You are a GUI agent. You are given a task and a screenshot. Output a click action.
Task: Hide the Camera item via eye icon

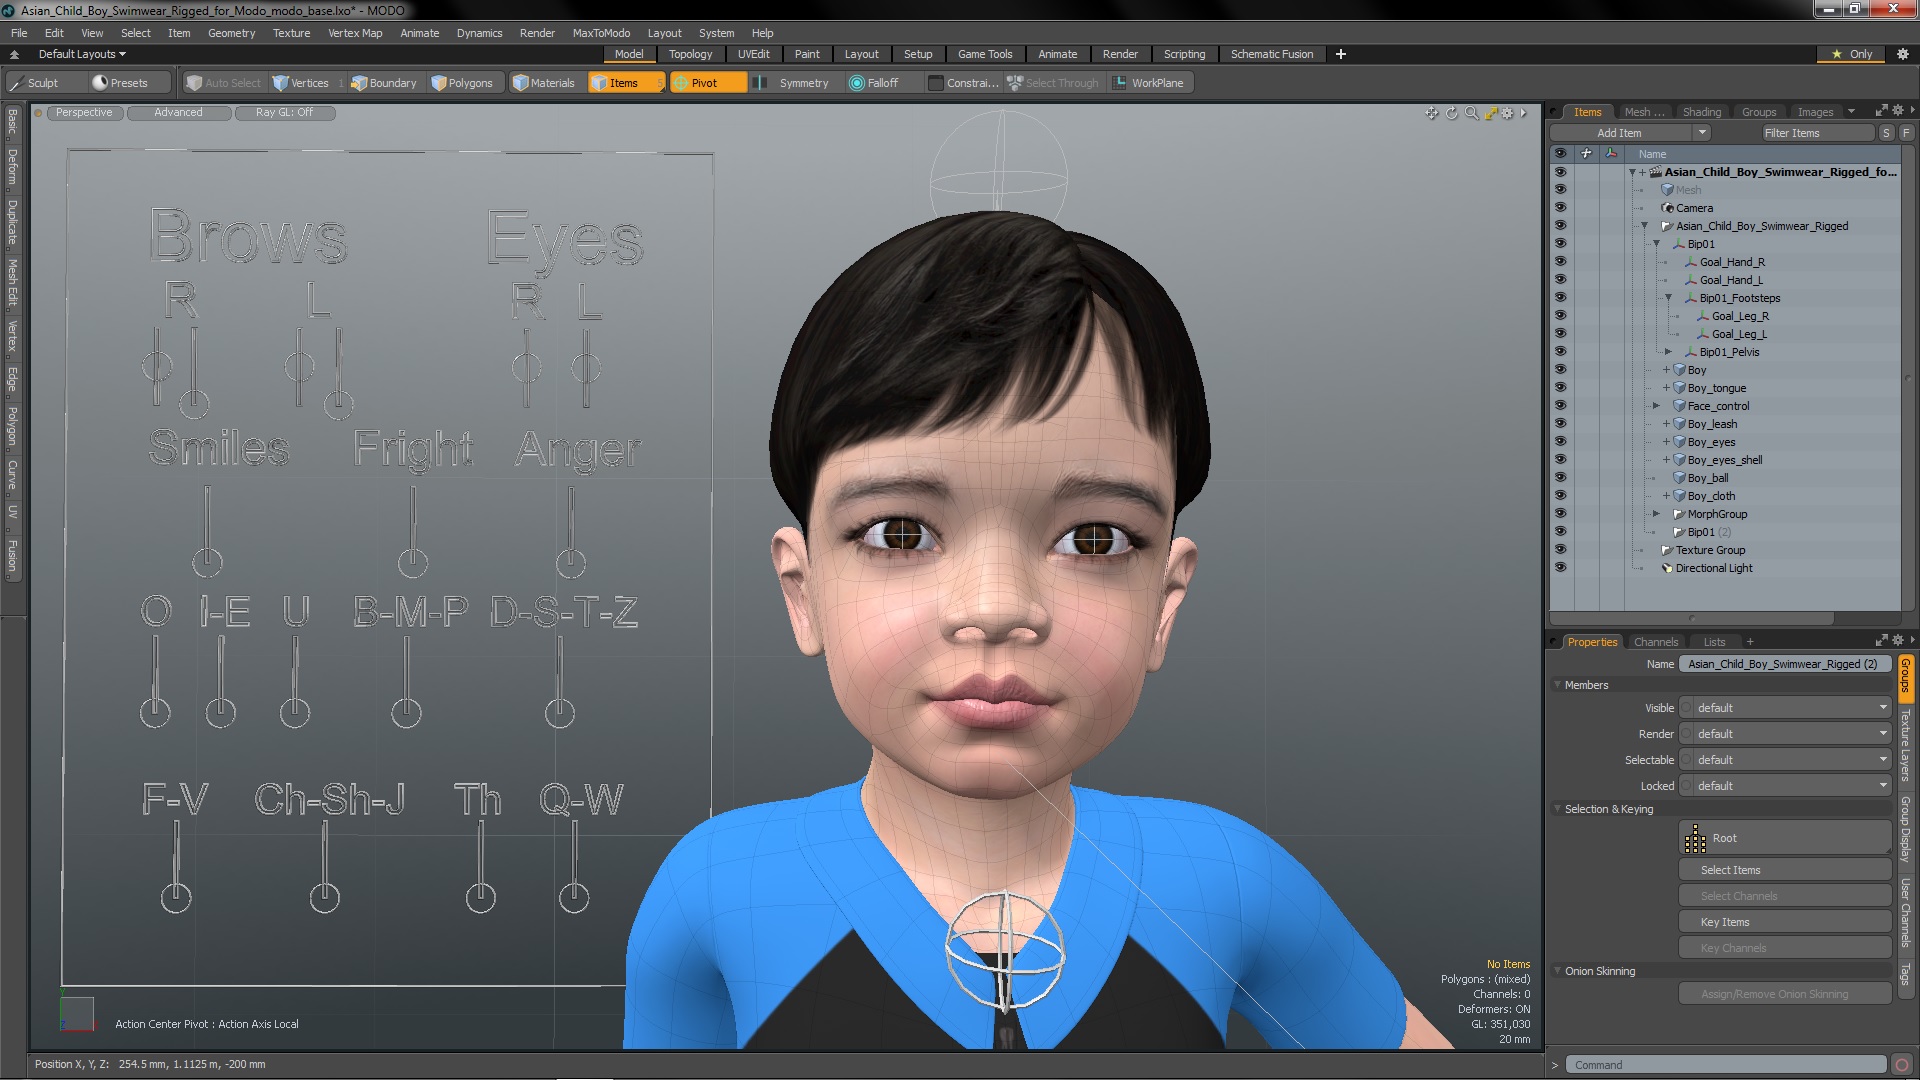[1560, 208]
